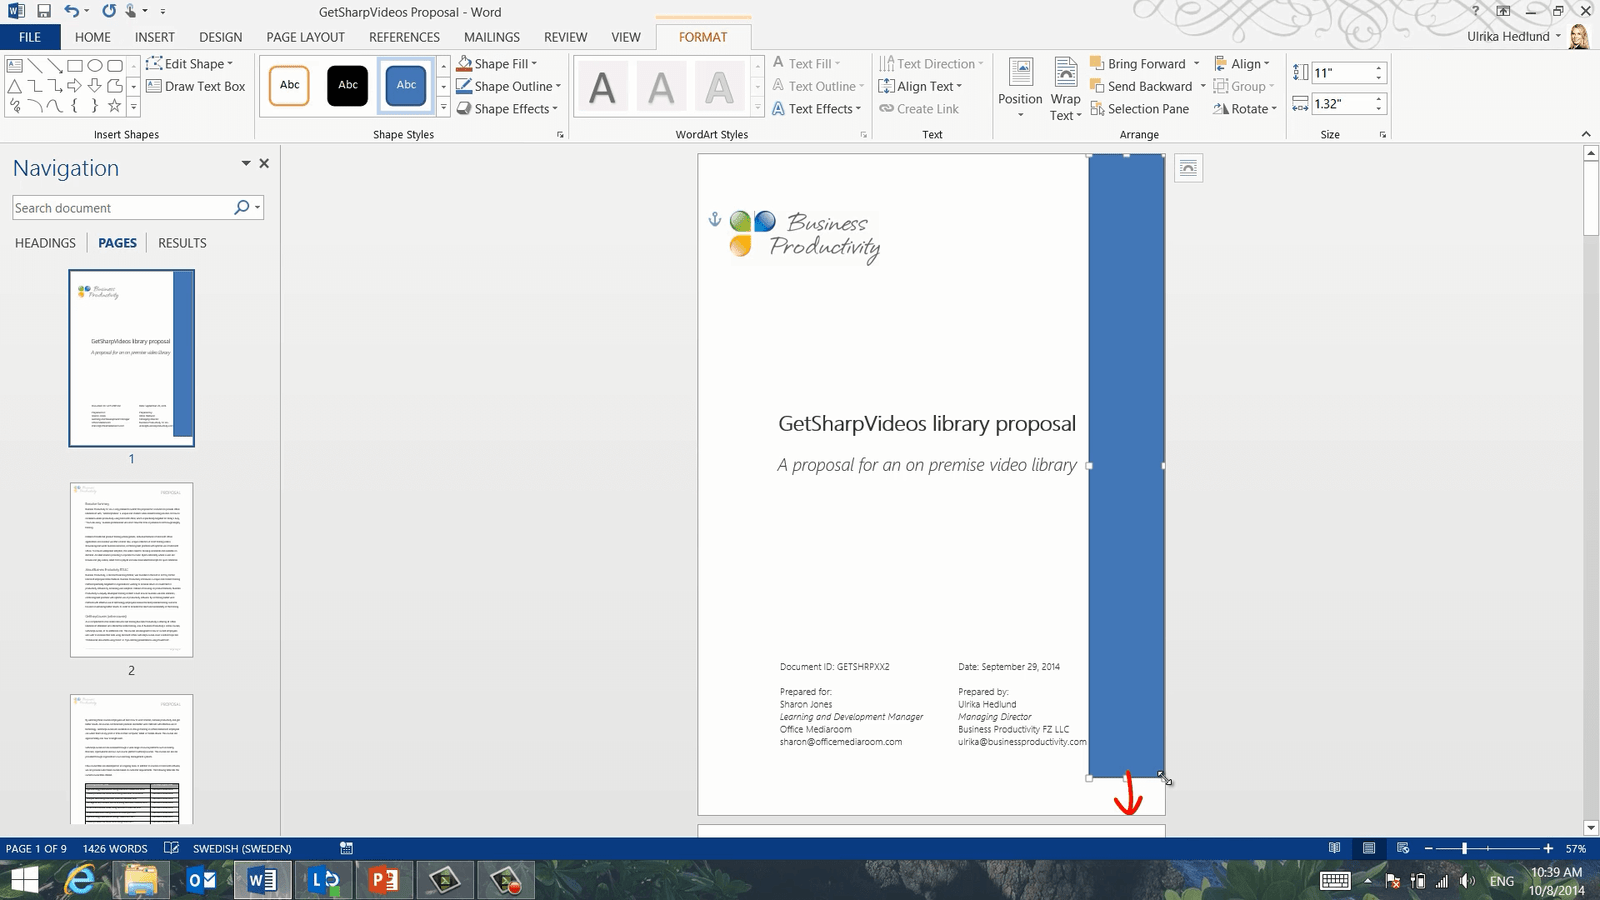Collapse the ribbon with the chevron
The image size is (1600, 900).
(1585, 134)
